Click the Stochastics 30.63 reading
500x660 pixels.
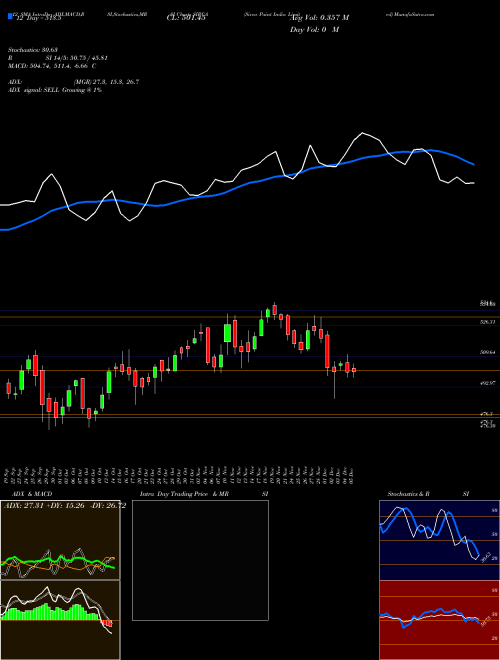pos(33,50)
